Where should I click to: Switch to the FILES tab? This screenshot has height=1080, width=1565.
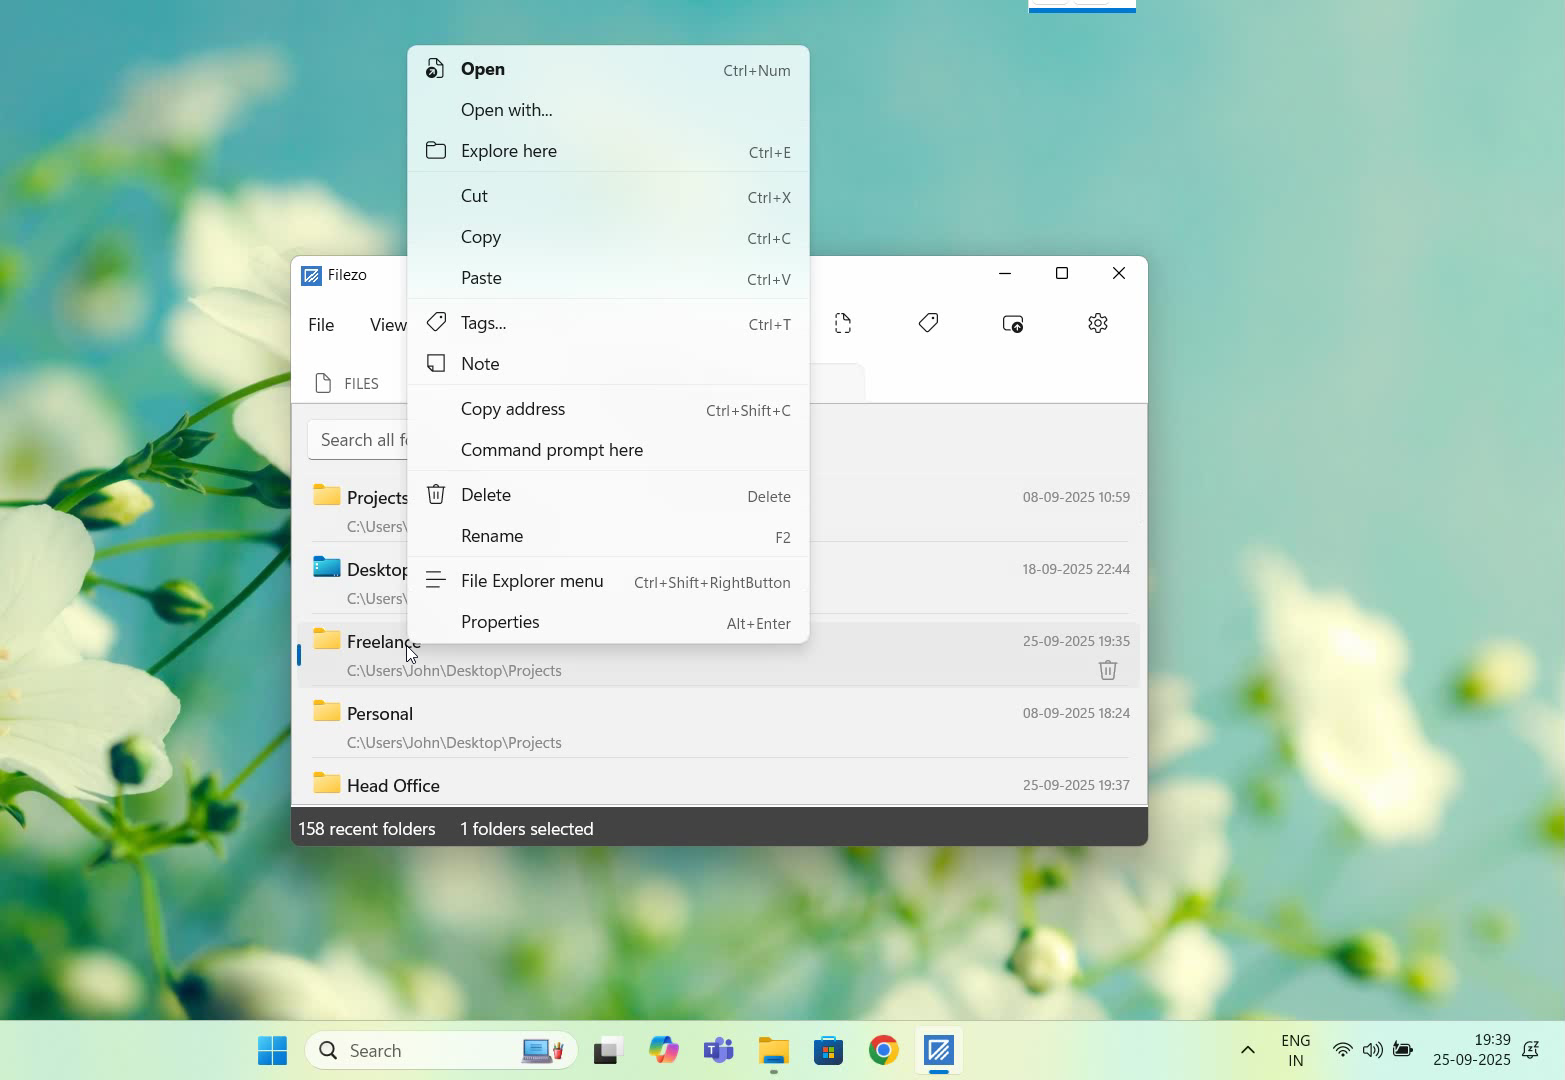(x=348, y=383)
